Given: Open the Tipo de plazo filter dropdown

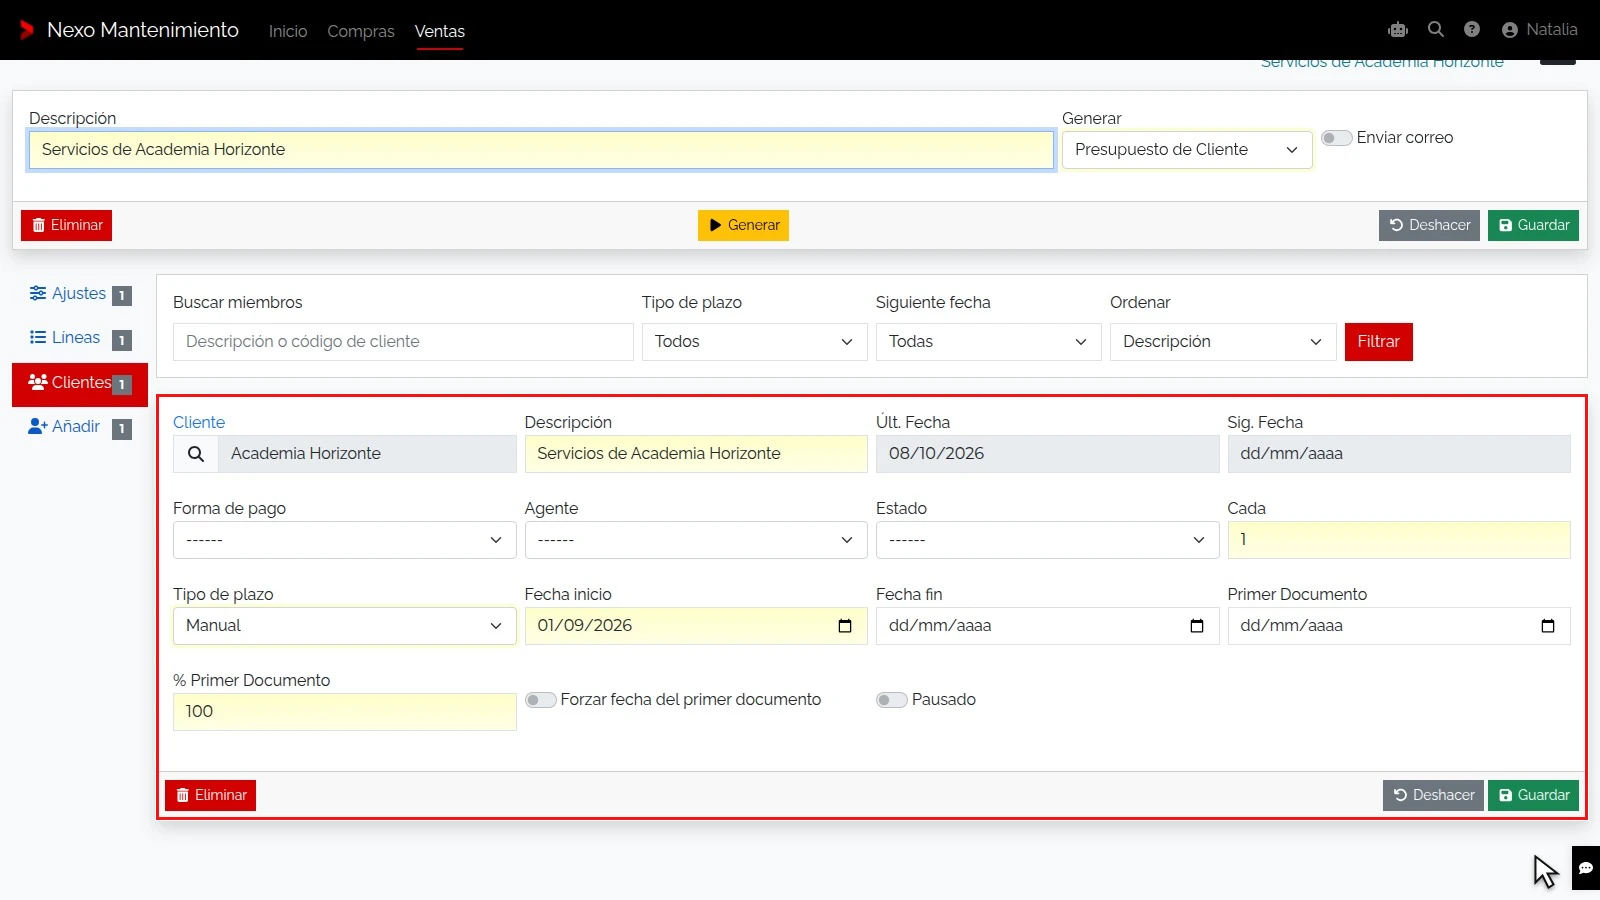Looking at the screenshot, I should 754,342.
